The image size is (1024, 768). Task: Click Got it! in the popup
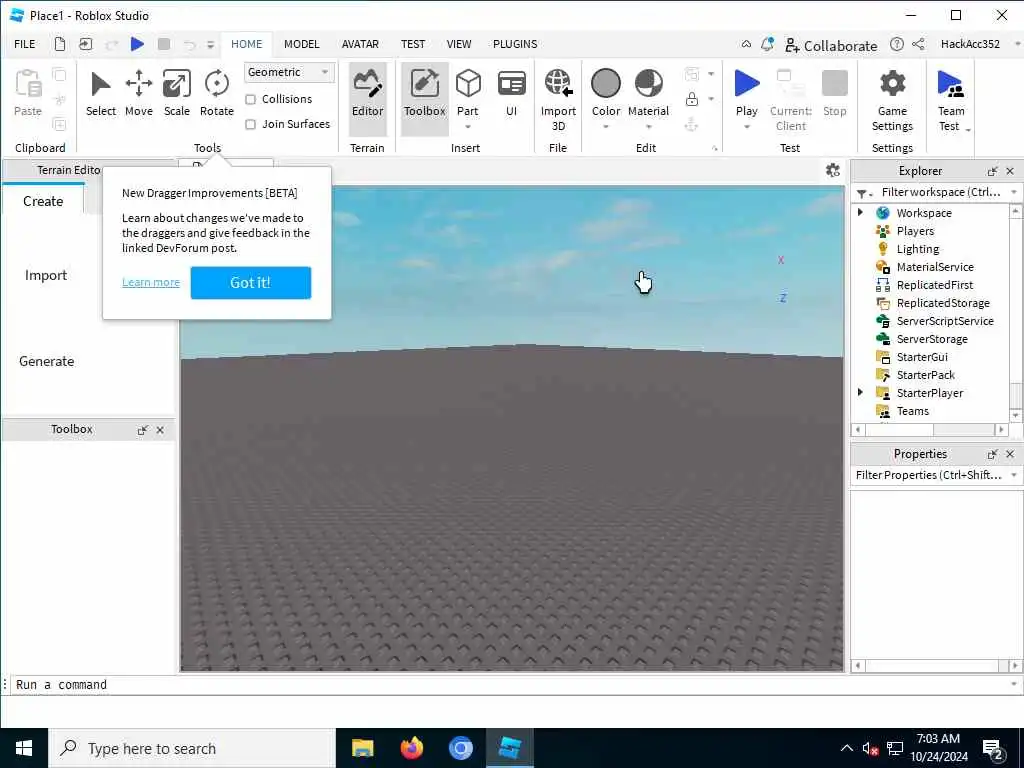(251, 283)
